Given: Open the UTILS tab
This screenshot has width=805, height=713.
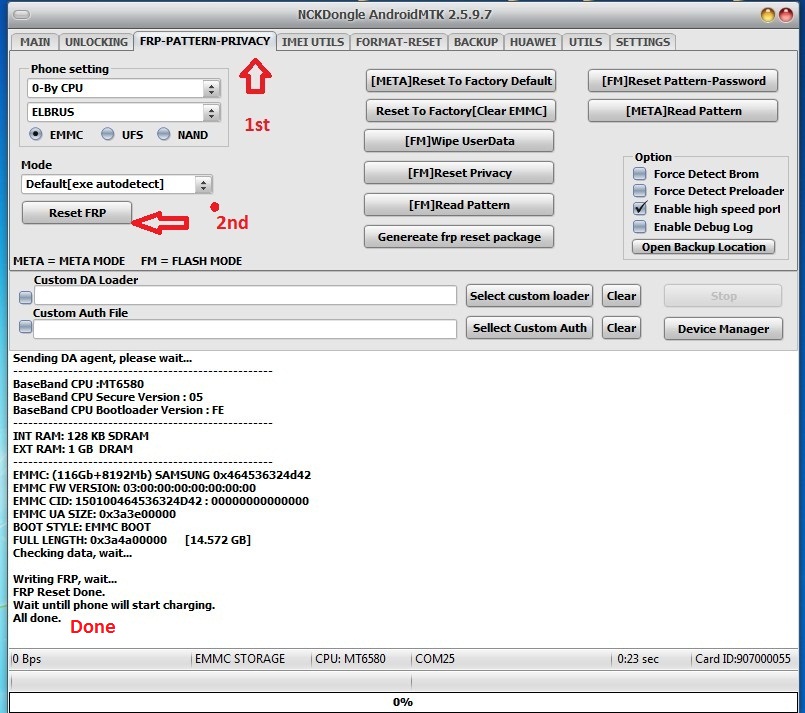Looking at the screenshot, I should pos(585,42).
